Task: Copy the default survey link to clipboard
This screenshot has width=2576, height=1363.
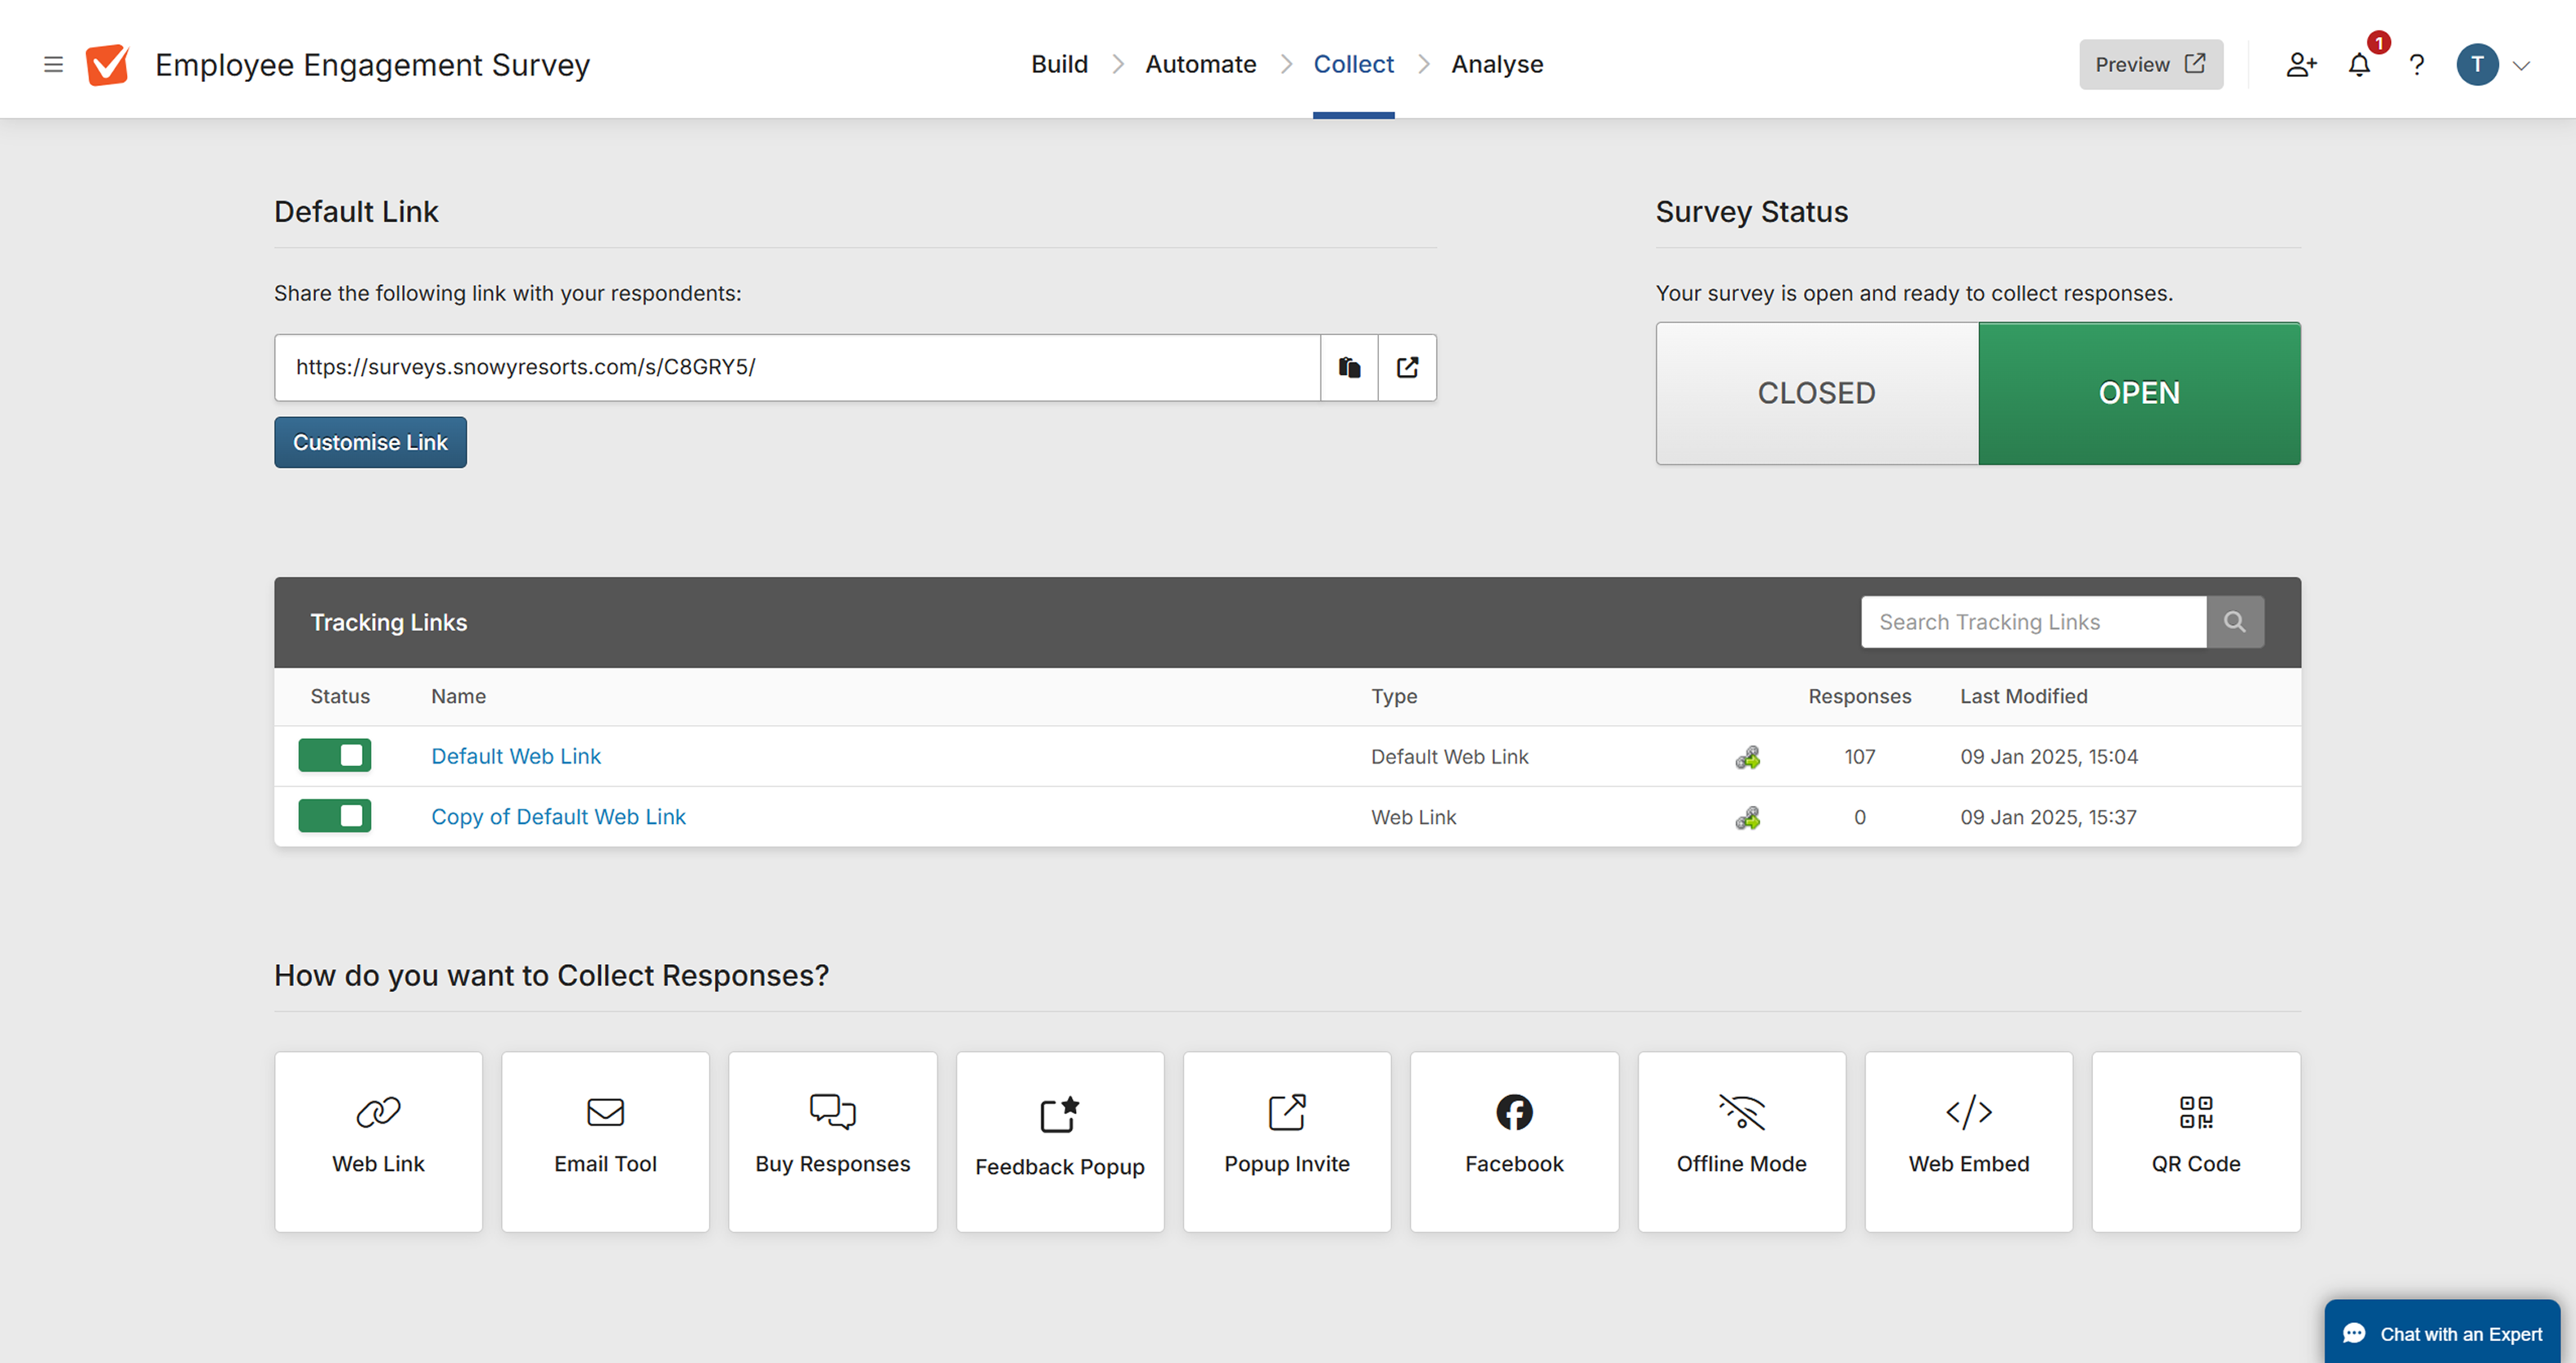Action: [1349, 368]
